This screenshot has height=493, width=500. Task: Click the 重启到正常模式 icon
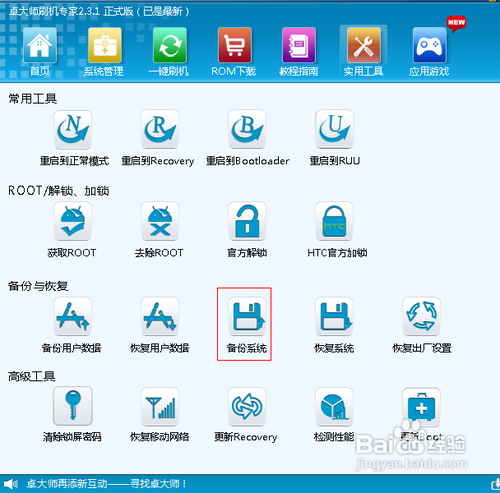click(73, 129)
